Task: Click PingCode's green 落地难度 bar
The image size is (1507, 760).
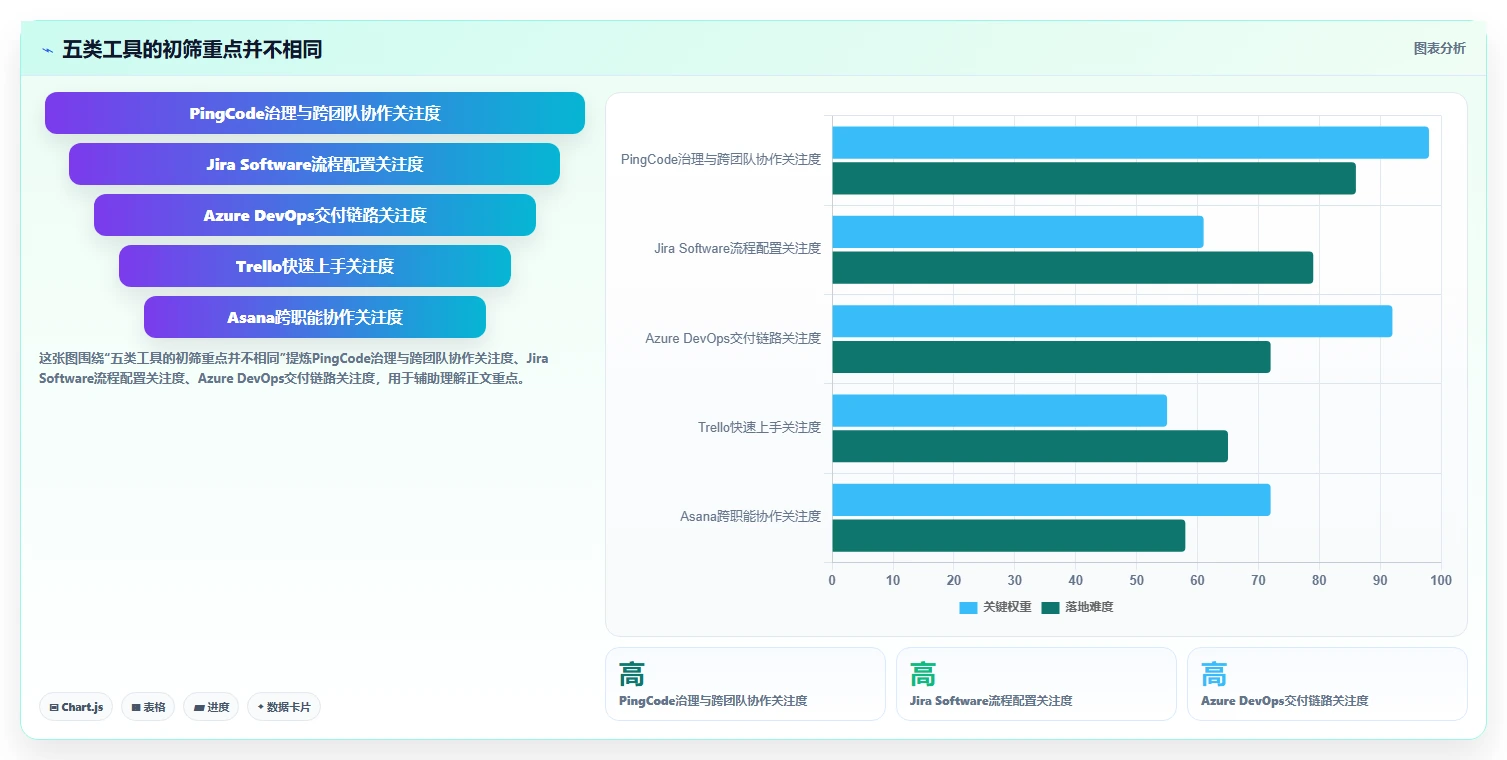Action: coord(1094,178)
